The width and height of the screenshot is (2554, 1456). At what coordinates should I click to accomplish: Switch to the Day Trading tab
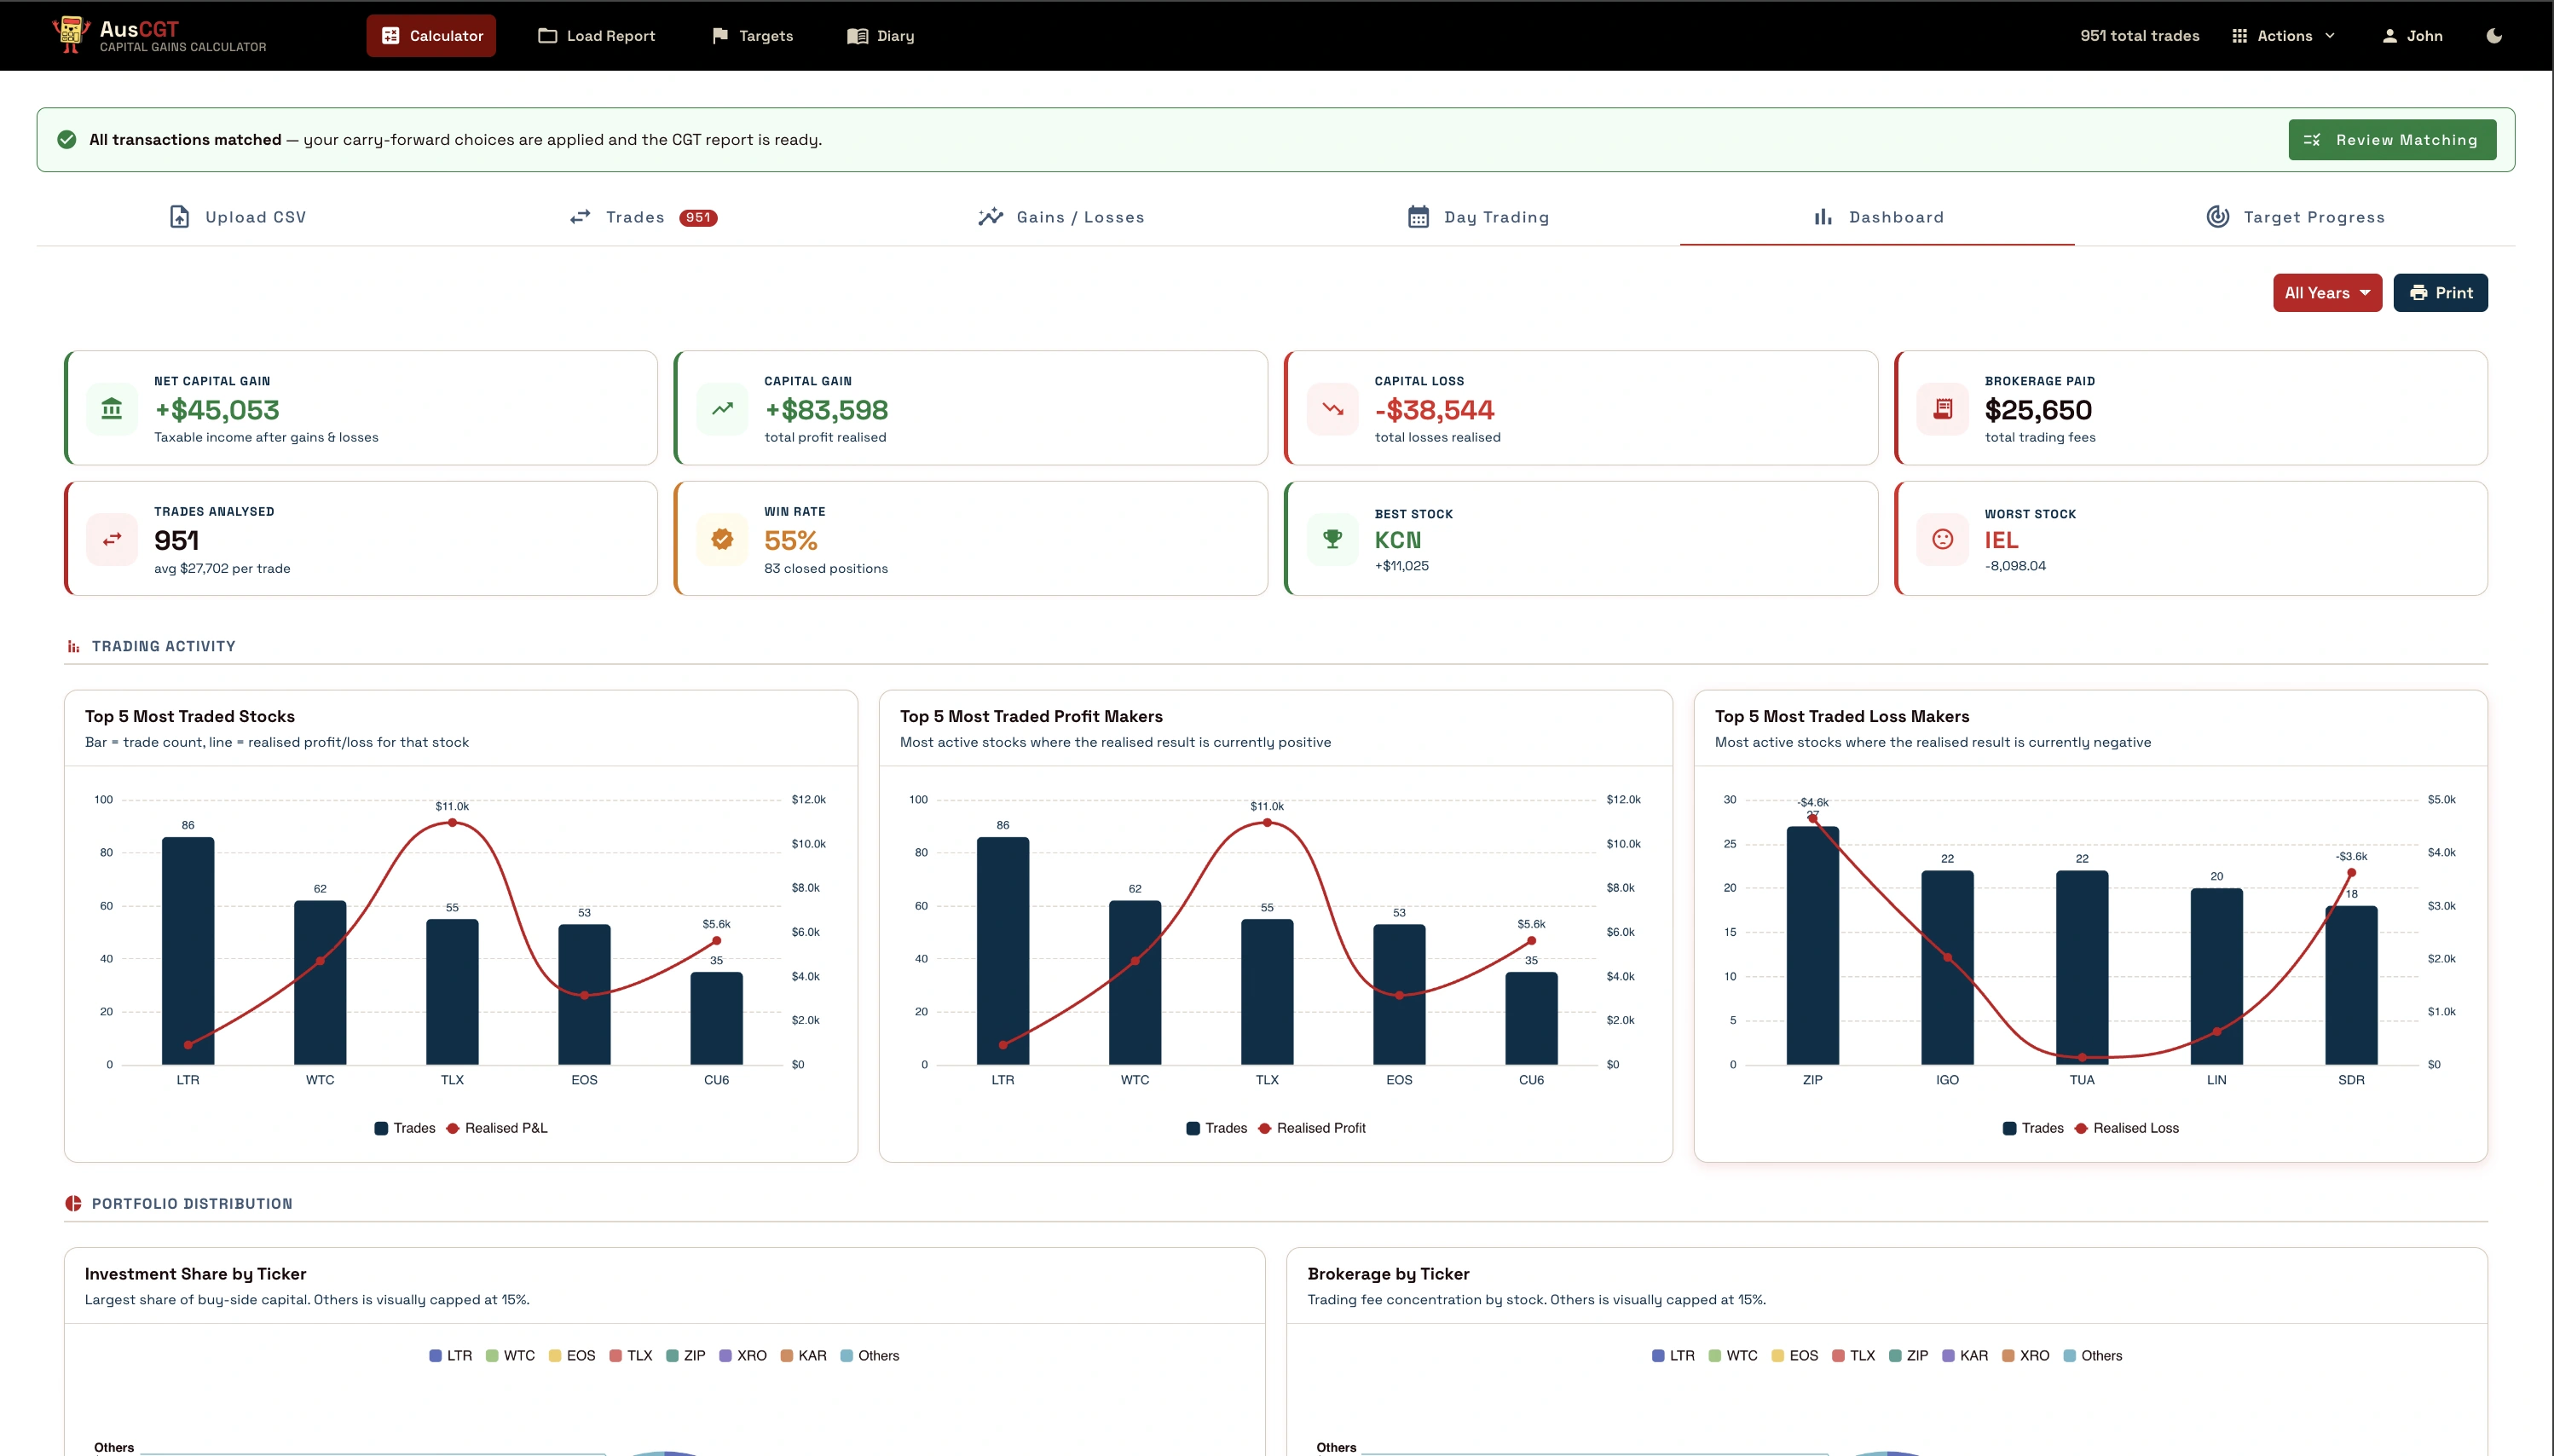[1478, 217]
